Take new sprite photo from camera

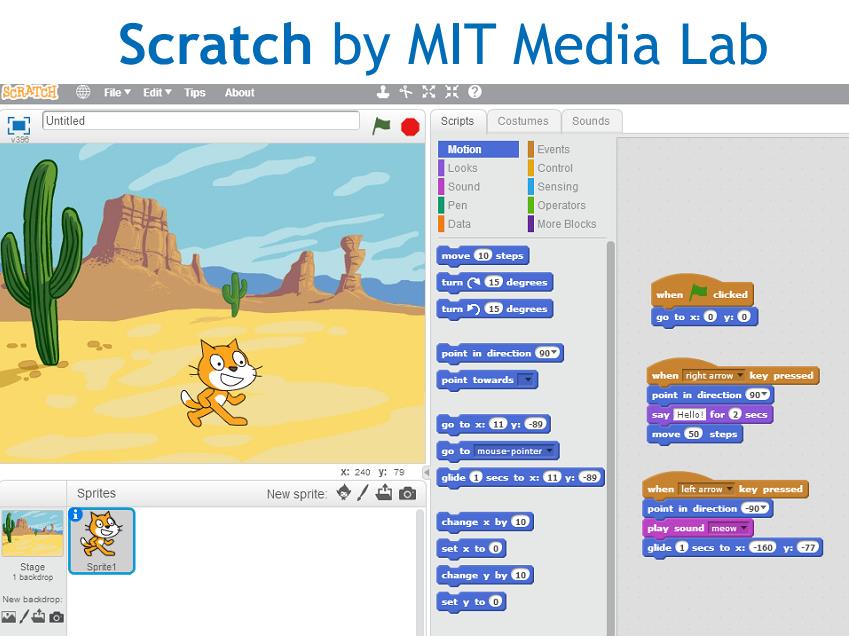pos(408,493)
